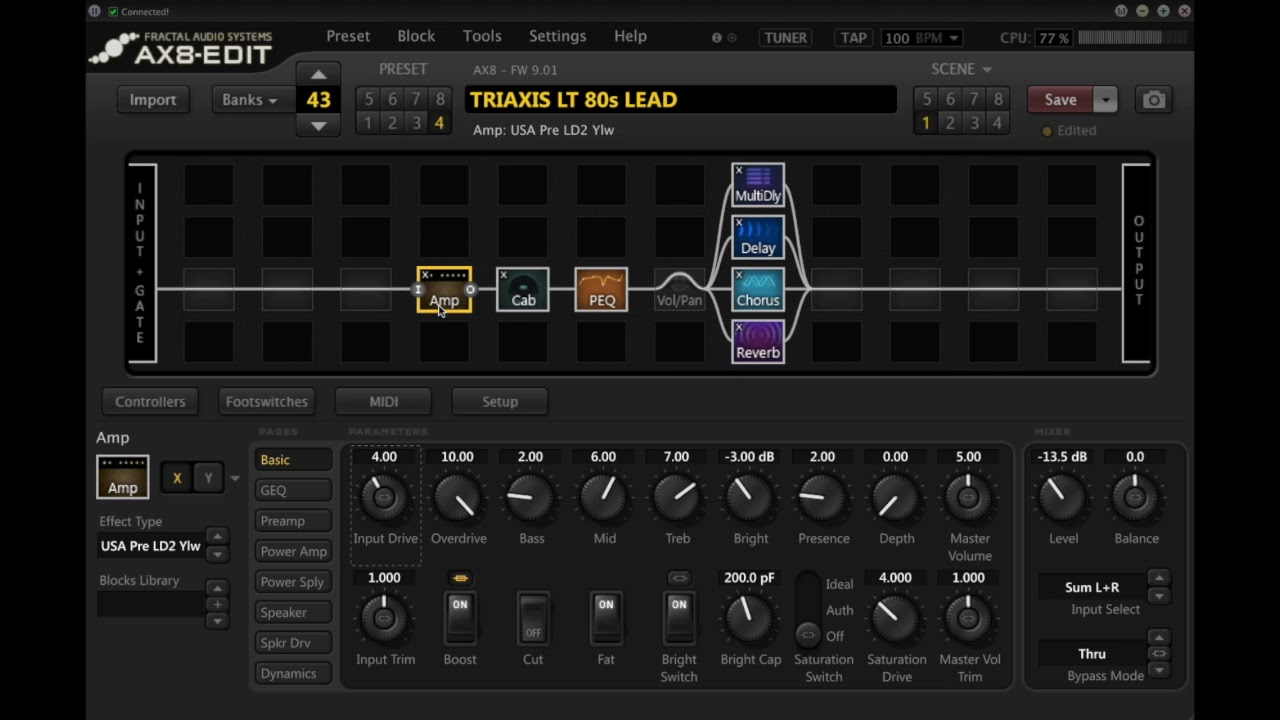Toggle the Boost switch
The width and height of the screenshot is (1280, 720).
[459, 618]
